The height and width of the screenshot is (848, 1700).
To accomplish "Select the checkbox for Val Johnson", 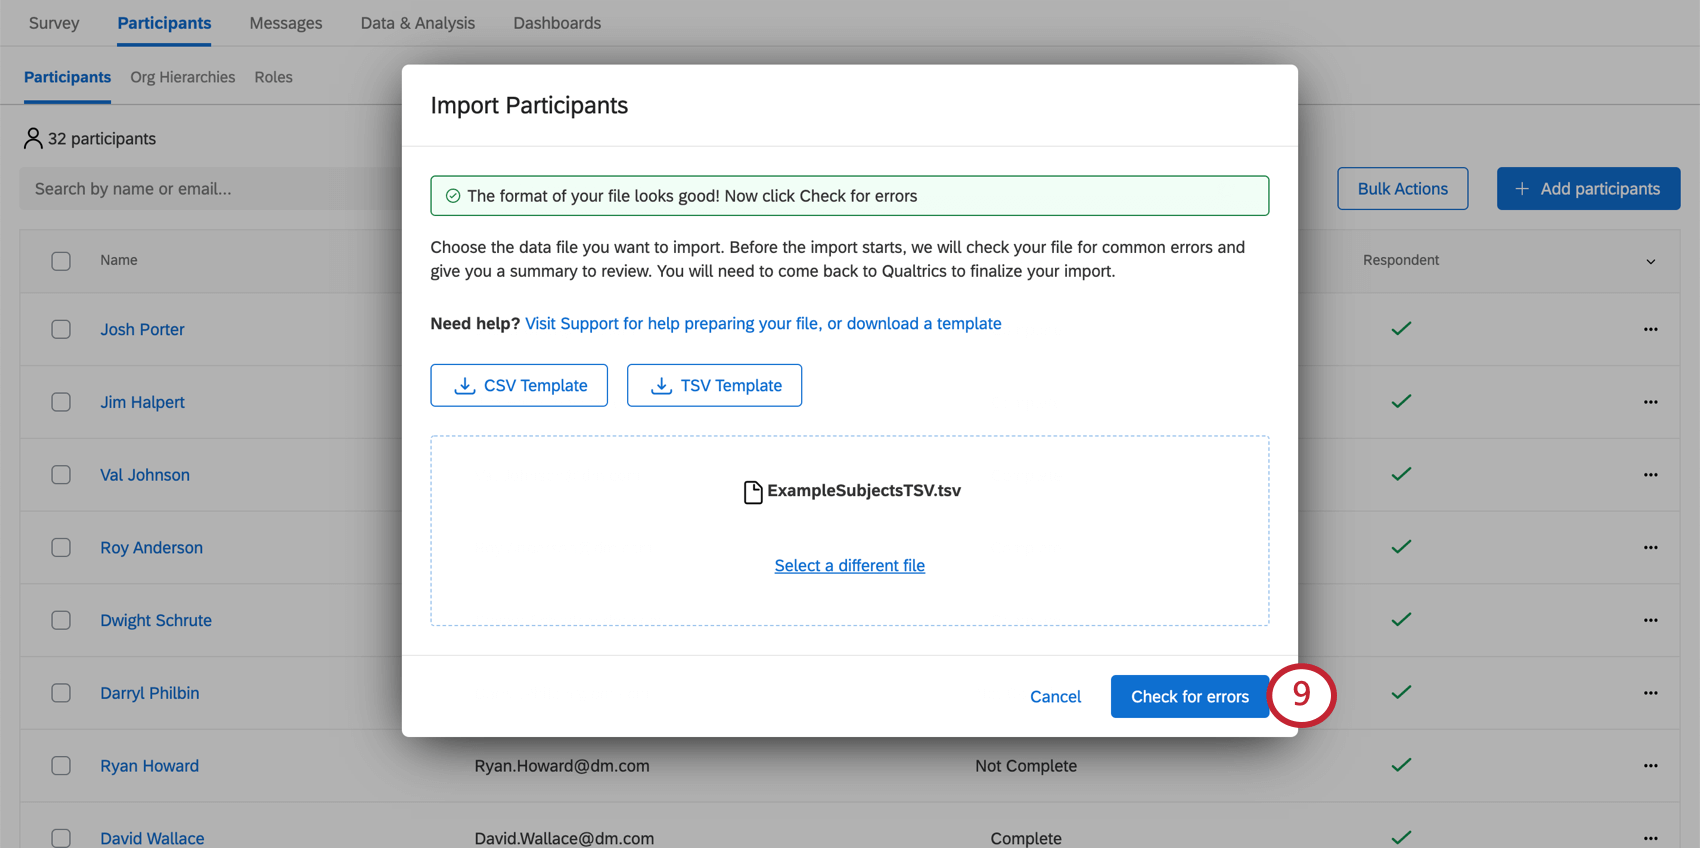I will click(61, 475).
